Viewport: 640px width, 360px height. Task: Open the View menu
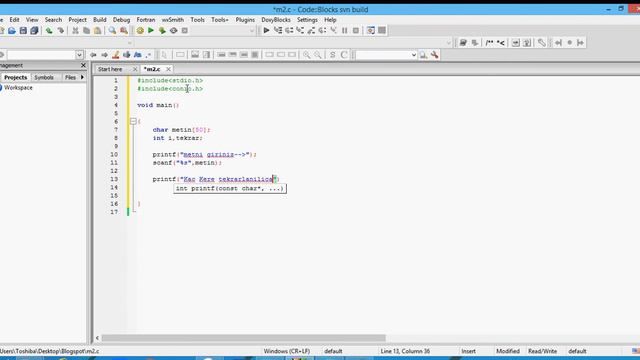point(32,20)
